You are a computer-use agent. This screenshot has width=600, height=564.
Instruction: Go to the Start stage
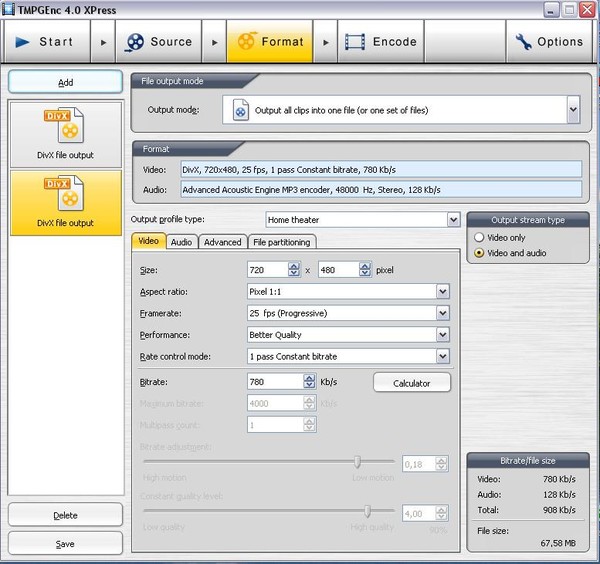coord(47,41)
